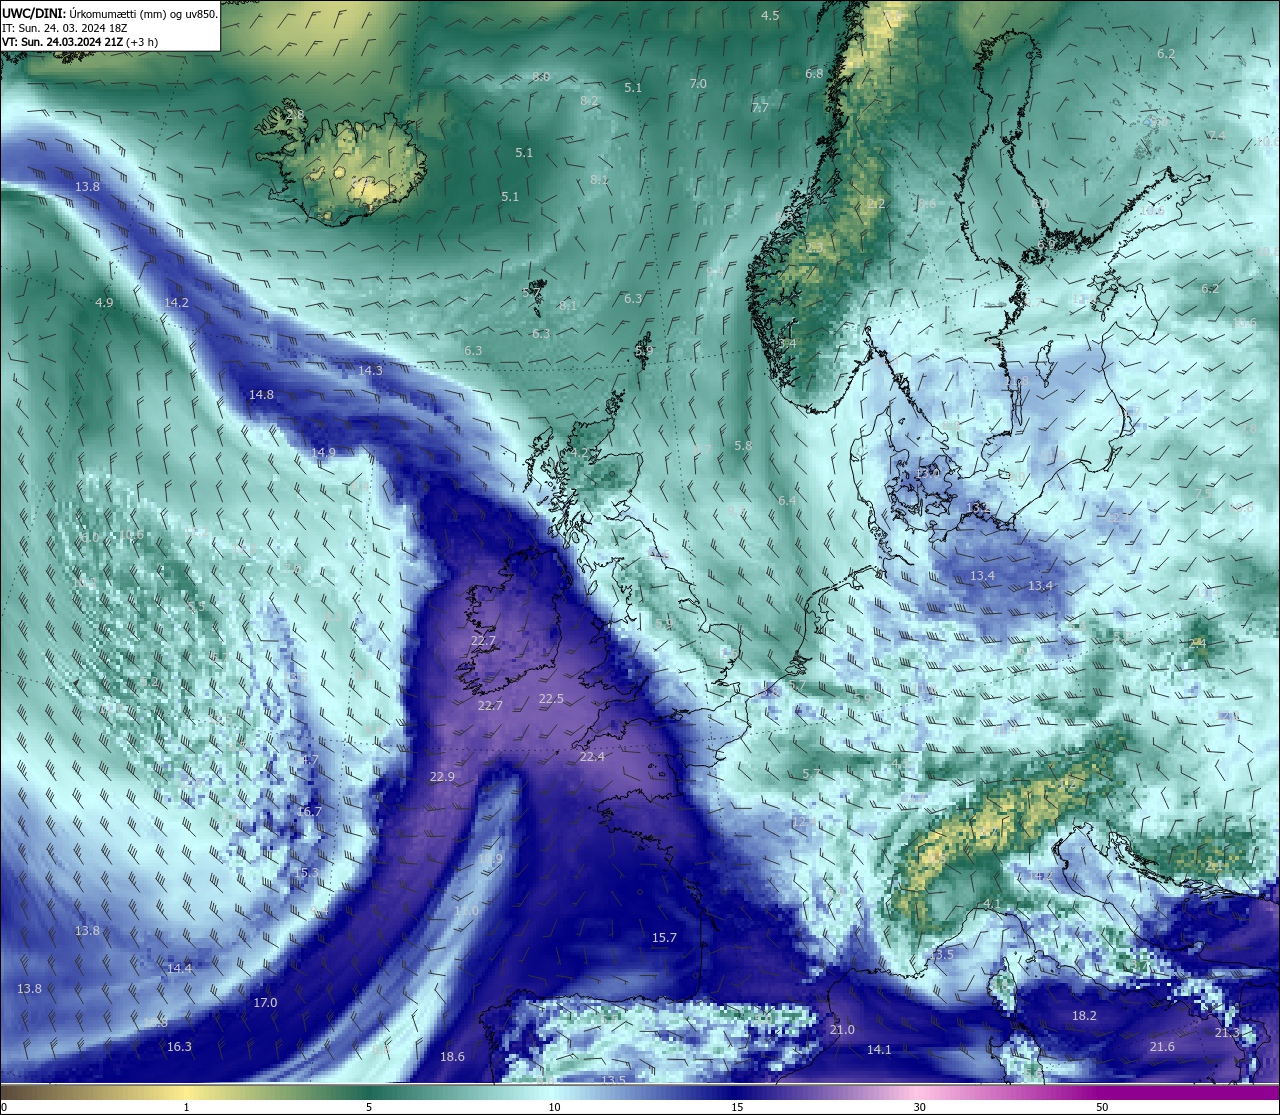Click the '18.2' value on the map
1280x1115 pixels.
click(1084, 1016)
